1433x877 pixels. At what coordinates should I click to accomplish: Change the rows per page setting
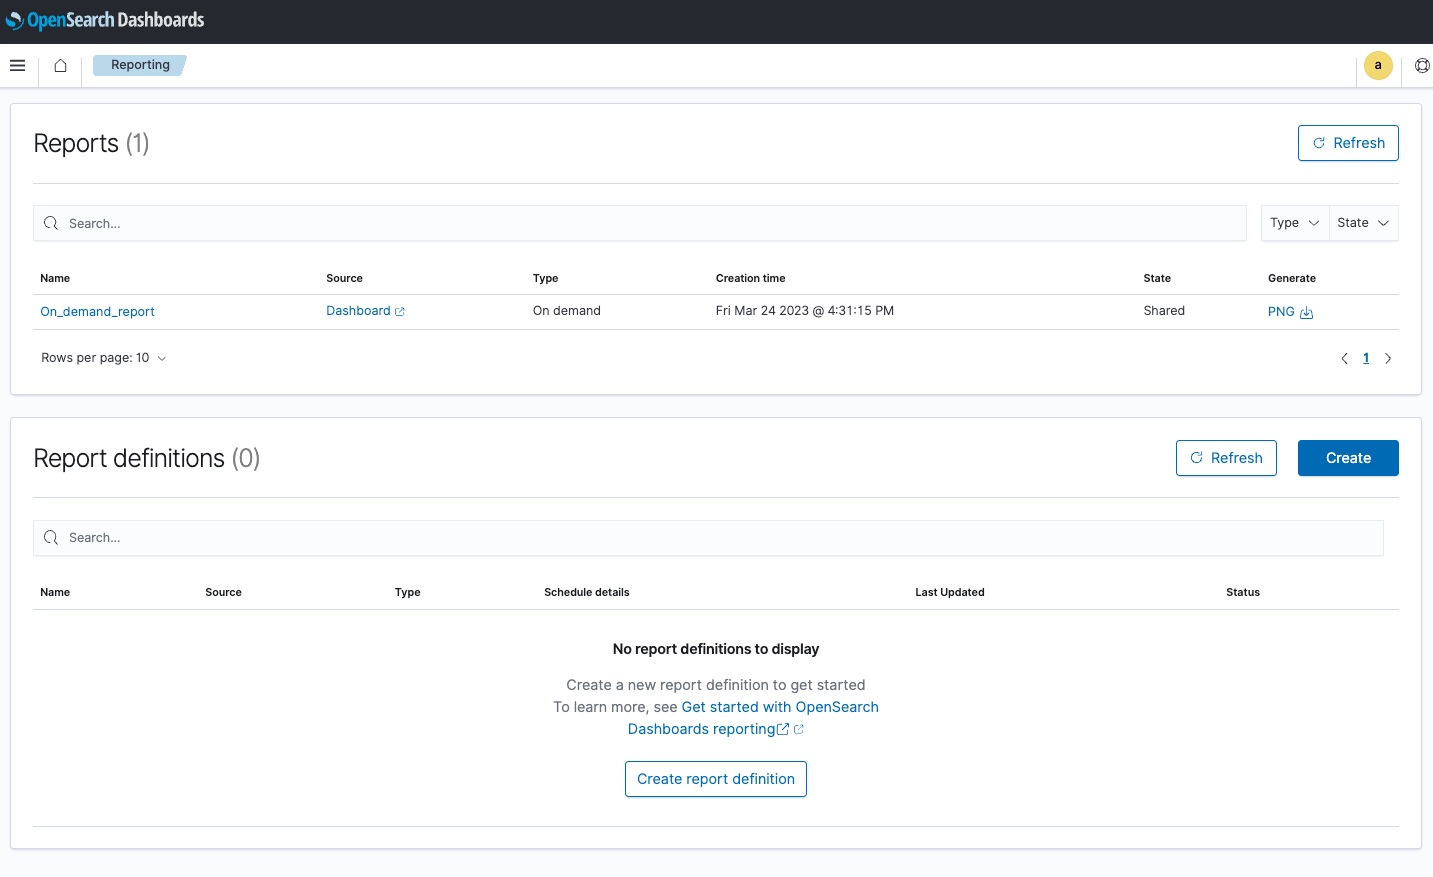pyautogui.click(x=103, y=357)
